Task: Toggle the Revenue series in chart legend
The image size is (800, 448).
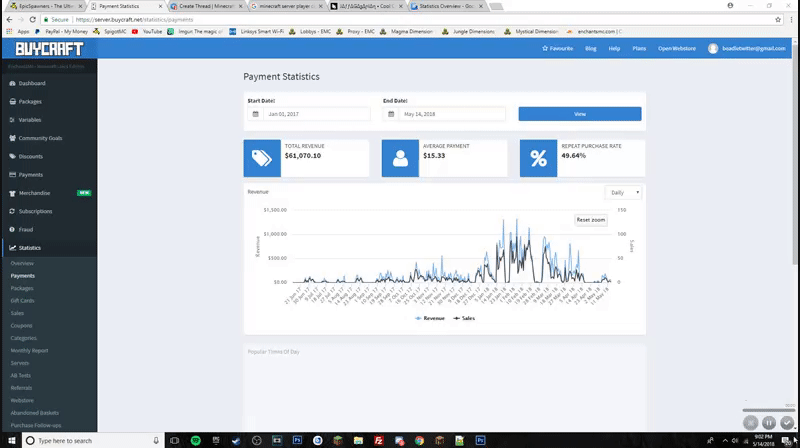Action: (430, 318)
